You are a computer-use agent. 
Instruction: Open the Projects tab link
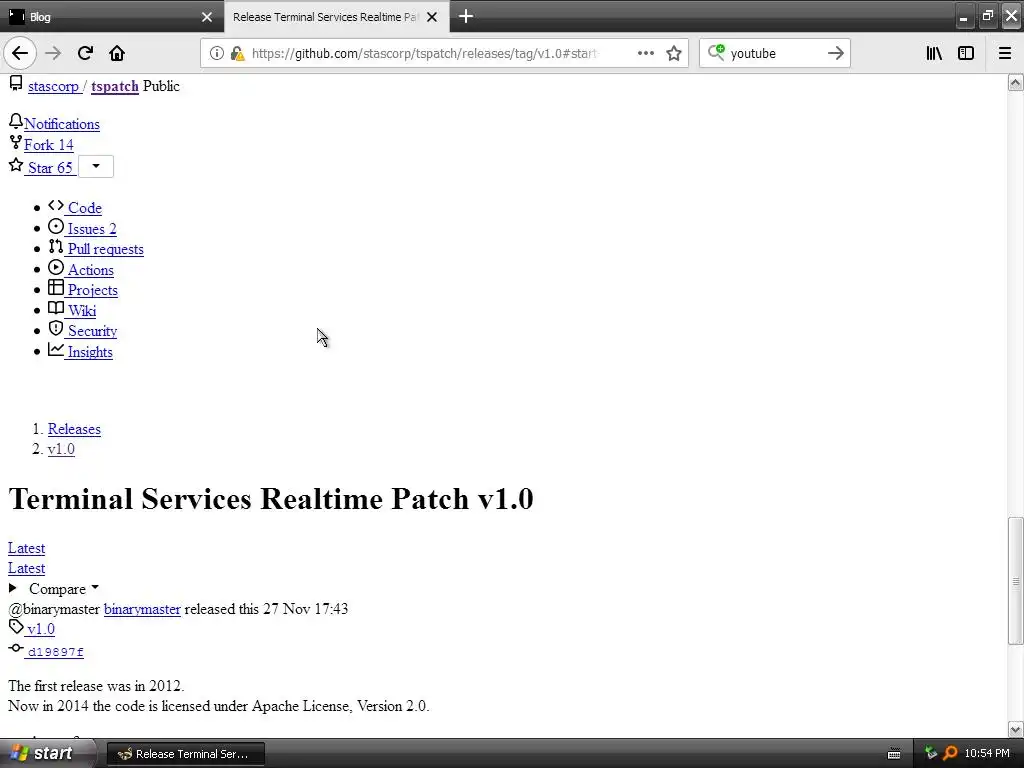92,290
